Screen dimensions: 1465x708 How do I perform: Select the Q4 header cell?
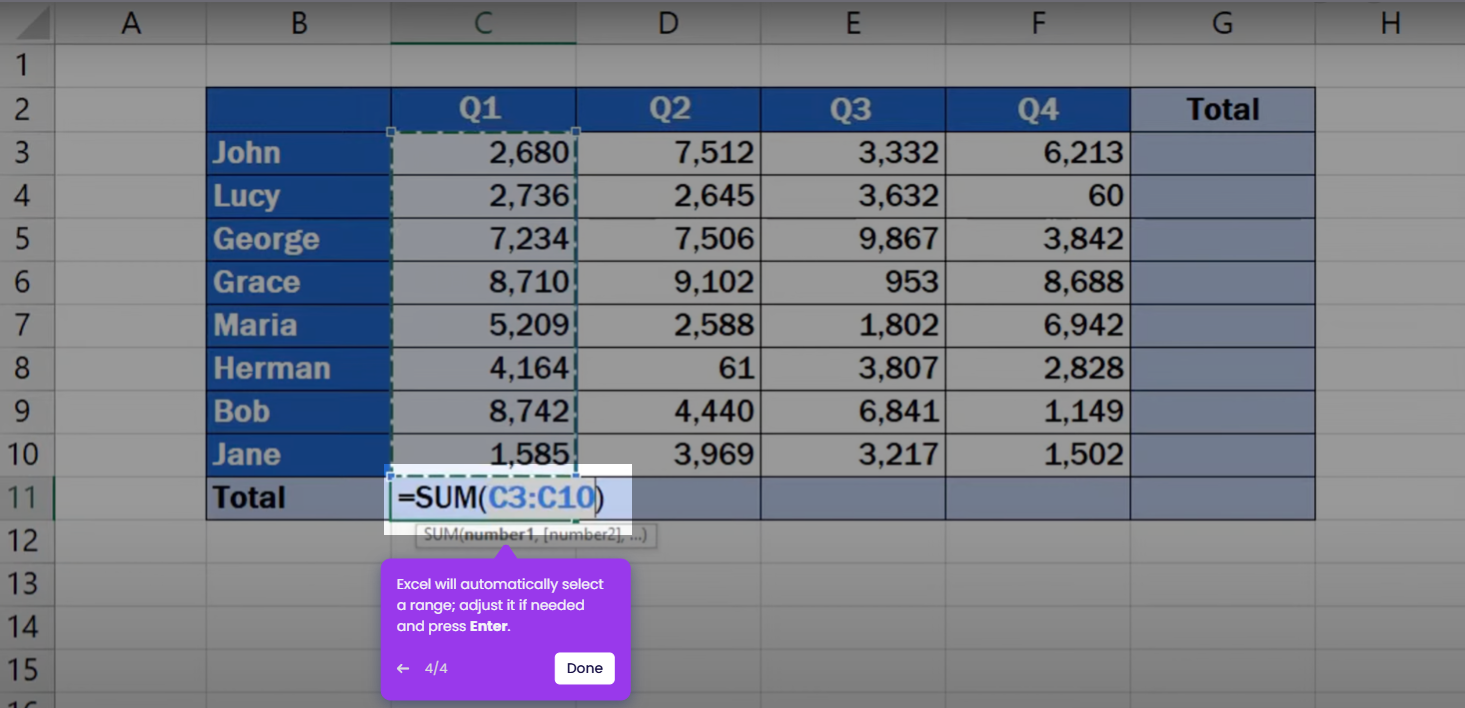(1038, 109)
